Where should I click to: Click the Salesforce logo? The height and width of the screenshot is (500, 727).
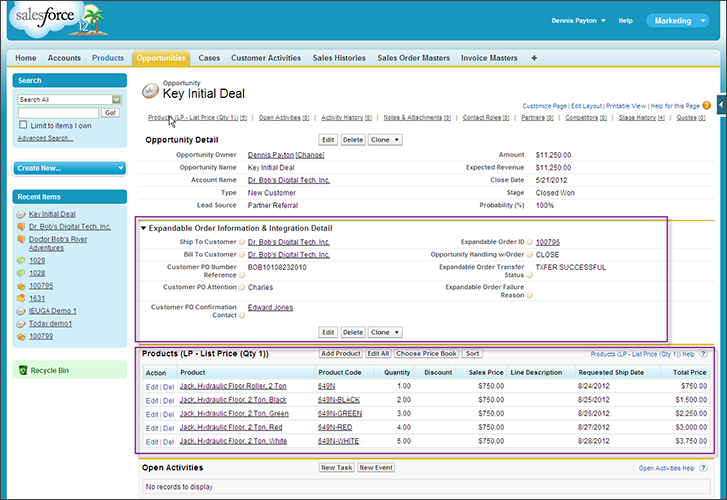(x=58, y=19)
